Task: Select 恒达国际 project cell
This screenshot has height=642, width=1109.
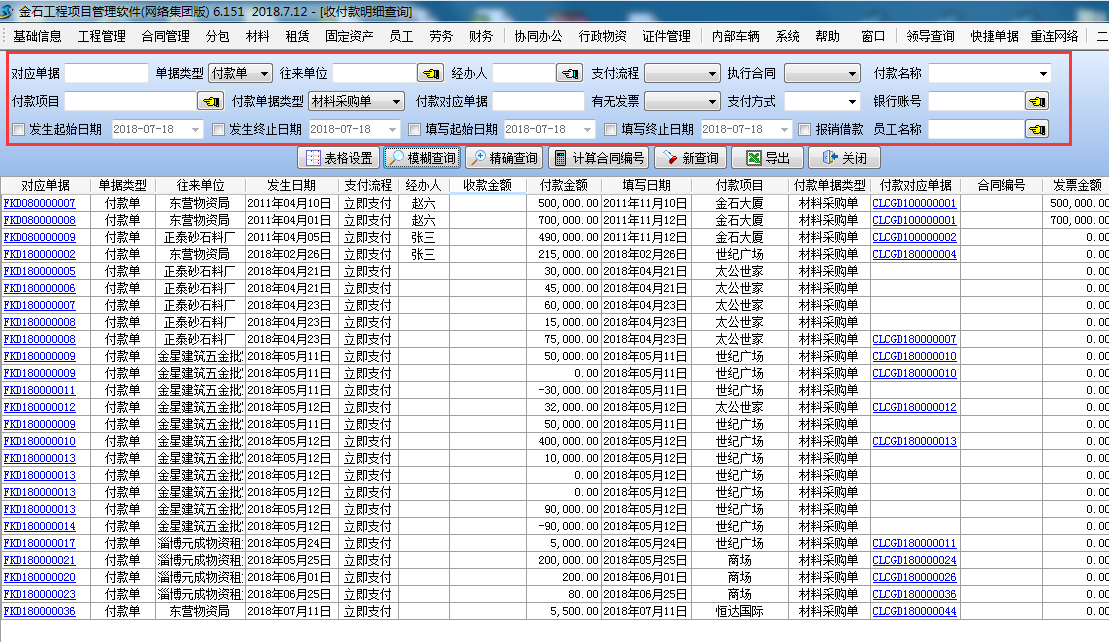Action: [x=740, y=611]
